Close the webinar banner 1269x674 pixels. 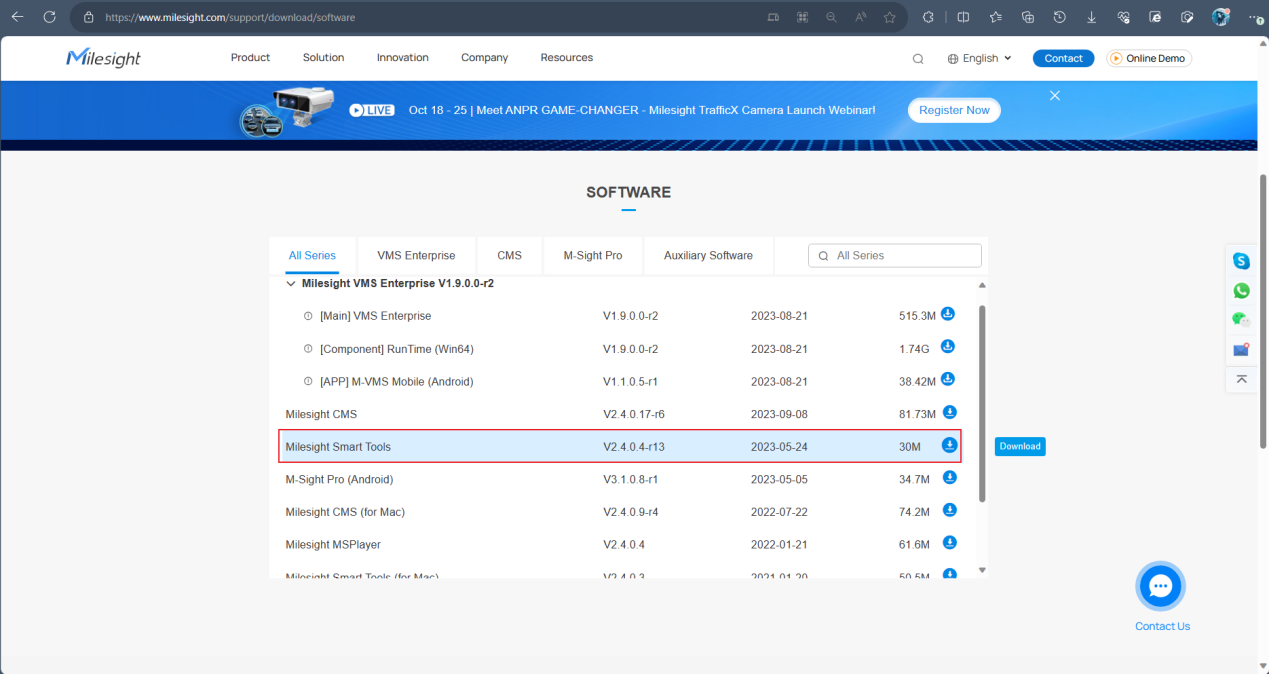[x=1054, y=96]
